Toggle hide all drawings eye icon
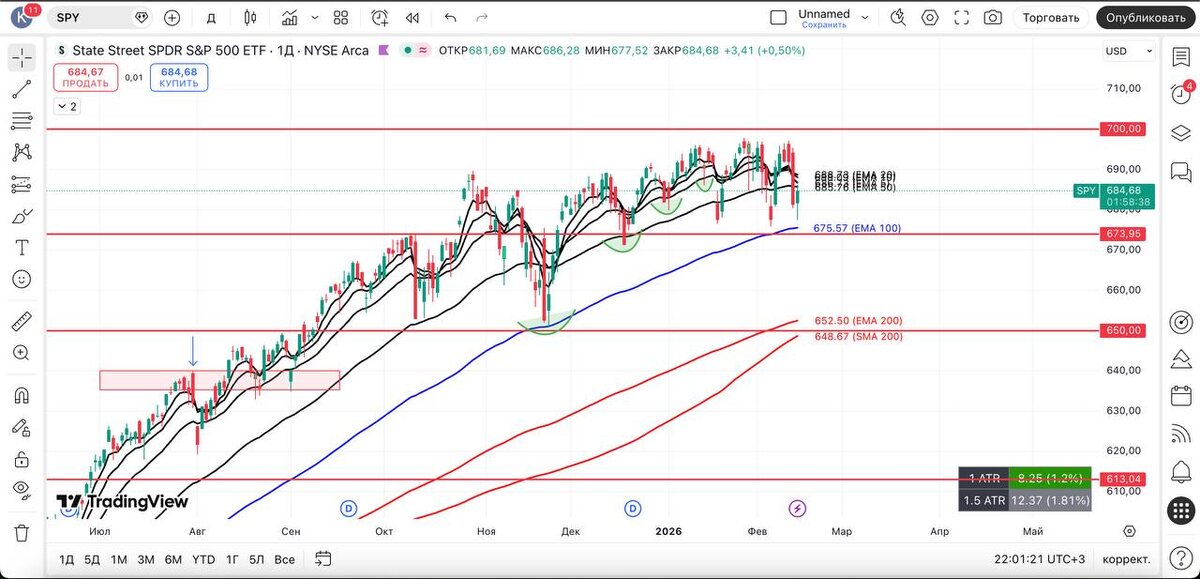The image size is (1200, 579). pyautogui.click(x=21, y=490)
